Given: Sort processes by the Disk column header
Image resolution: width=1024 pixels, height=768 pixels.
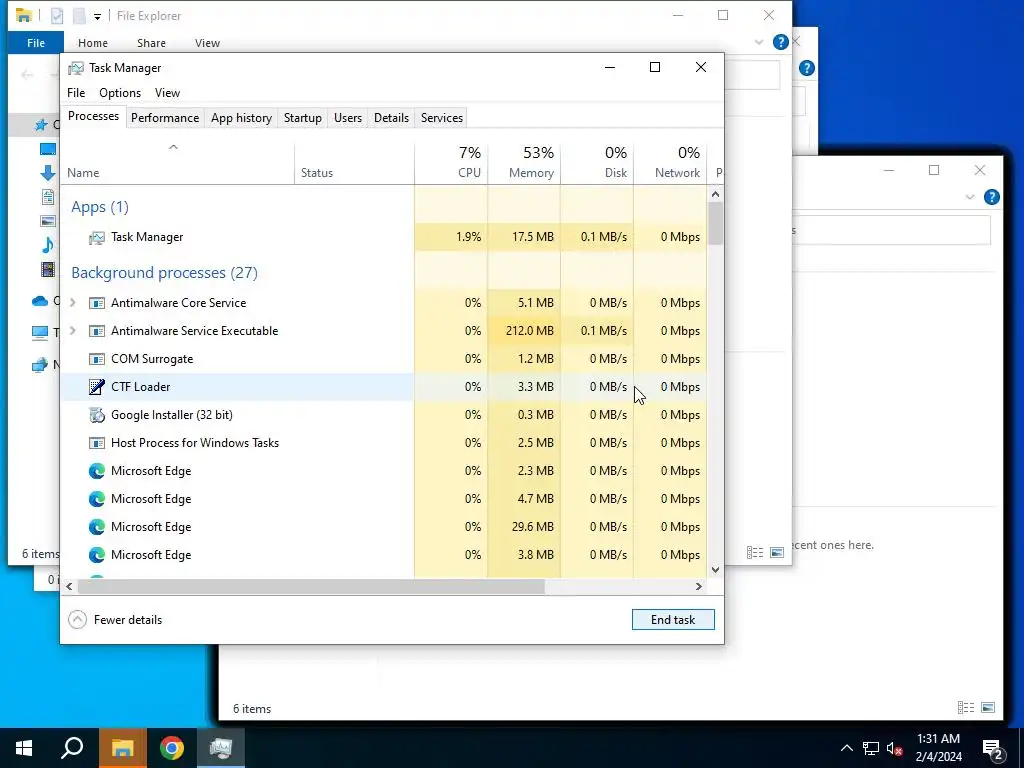Looking at the screenshot, I should [597, 163].
